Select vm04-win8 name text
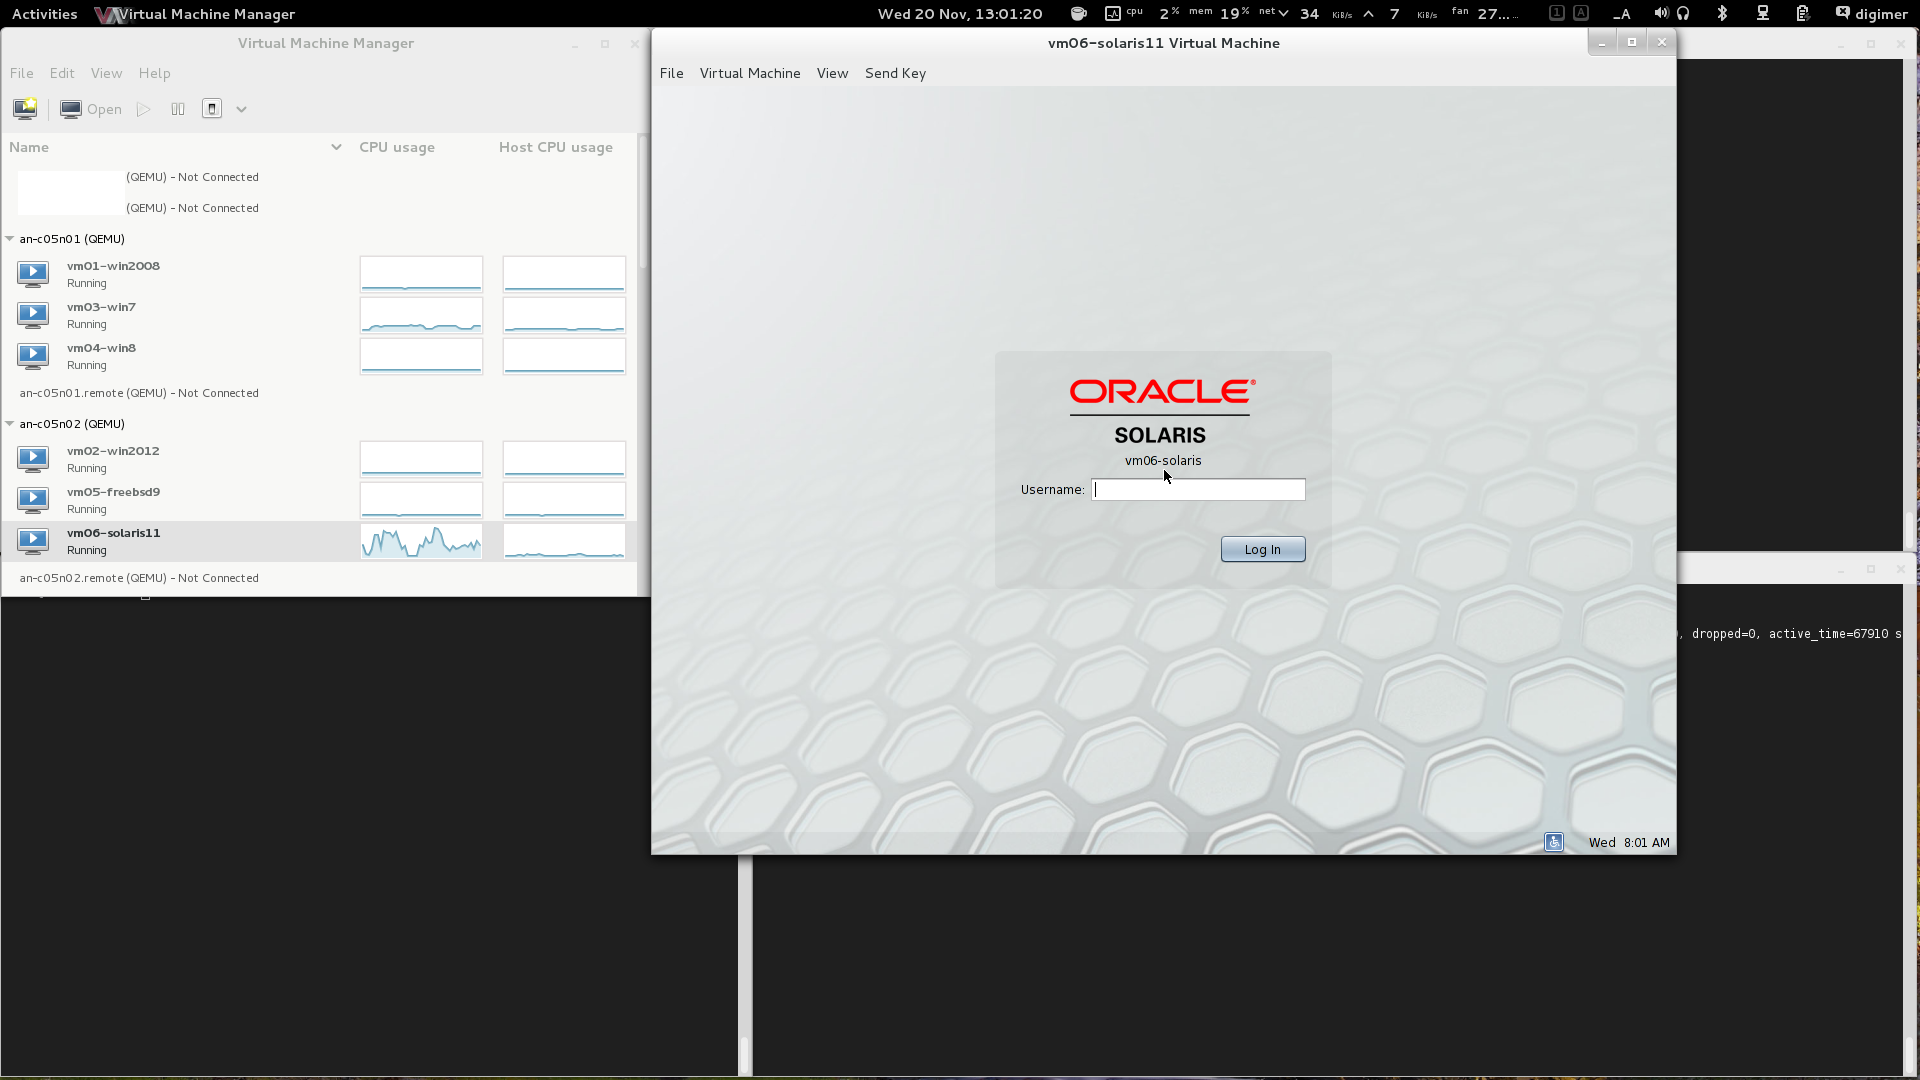This screenshot has height=1080, width=1920. click(x=101, y=348)
